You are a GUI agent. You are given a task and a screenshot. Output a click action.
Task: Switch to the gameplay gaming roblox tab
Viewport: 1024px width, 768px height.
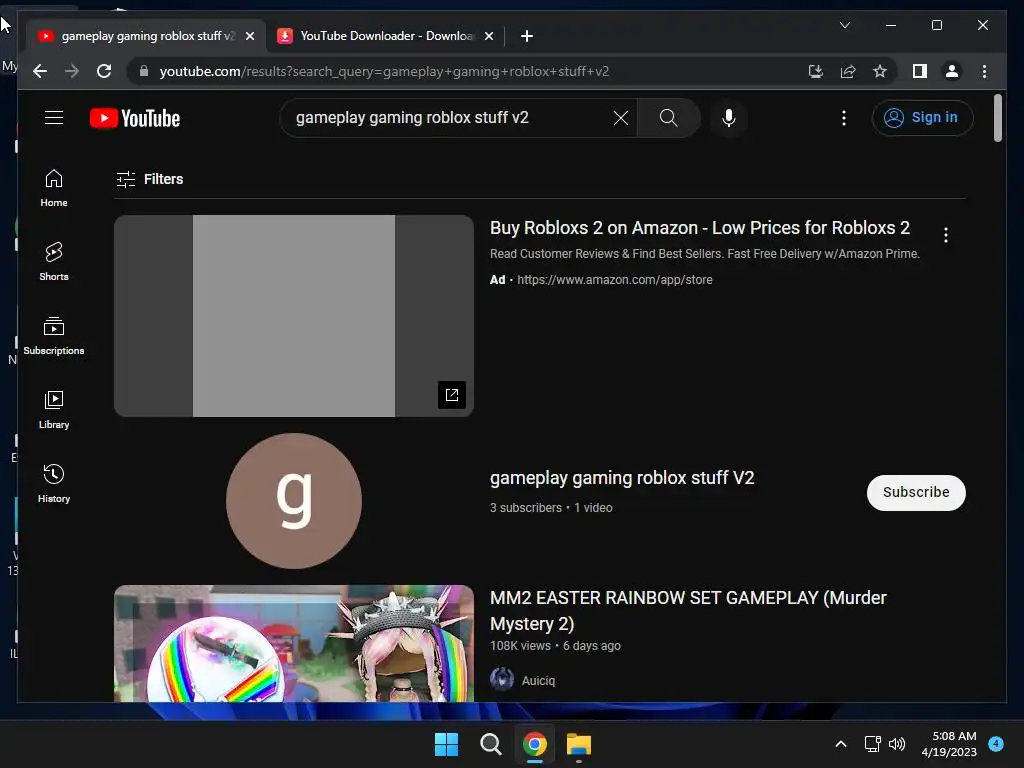146,36
